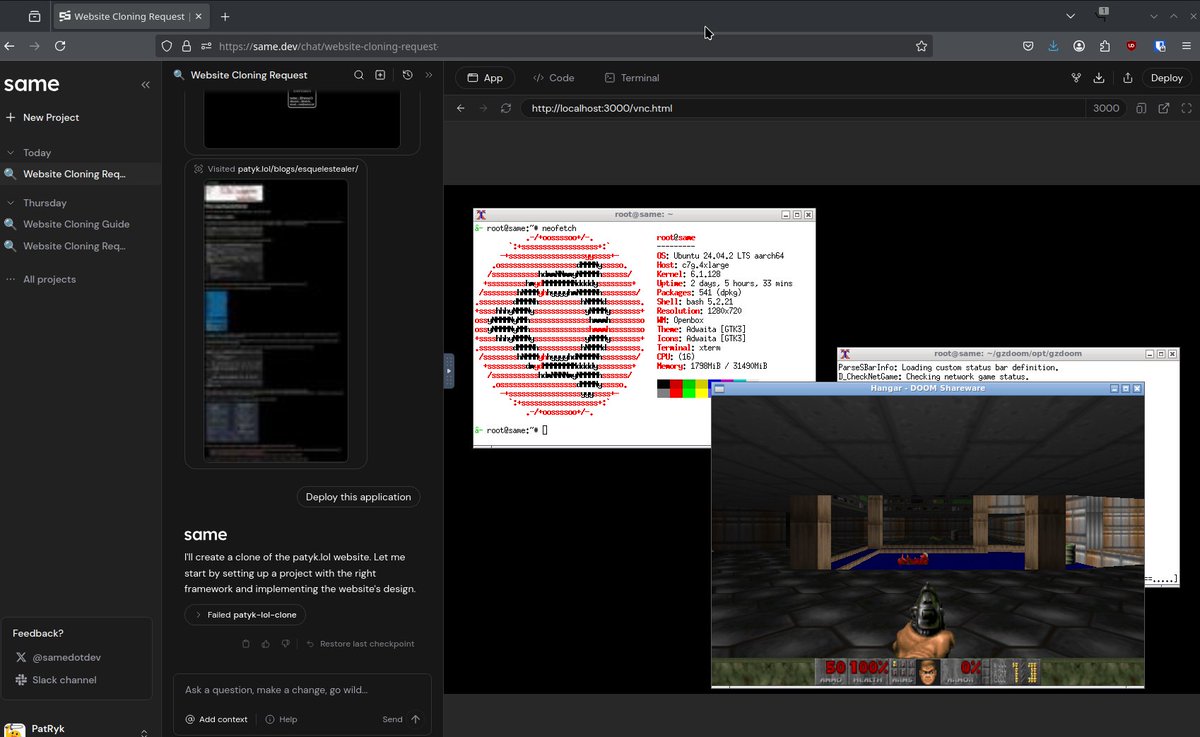Open Firefox workspace box icon near tabs

click(34, 16)
